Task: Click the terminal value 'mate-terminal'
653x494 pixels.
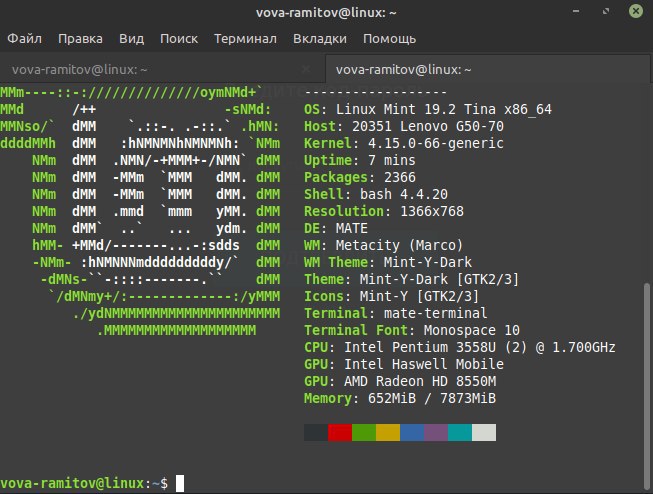Action: click(436, 313)
